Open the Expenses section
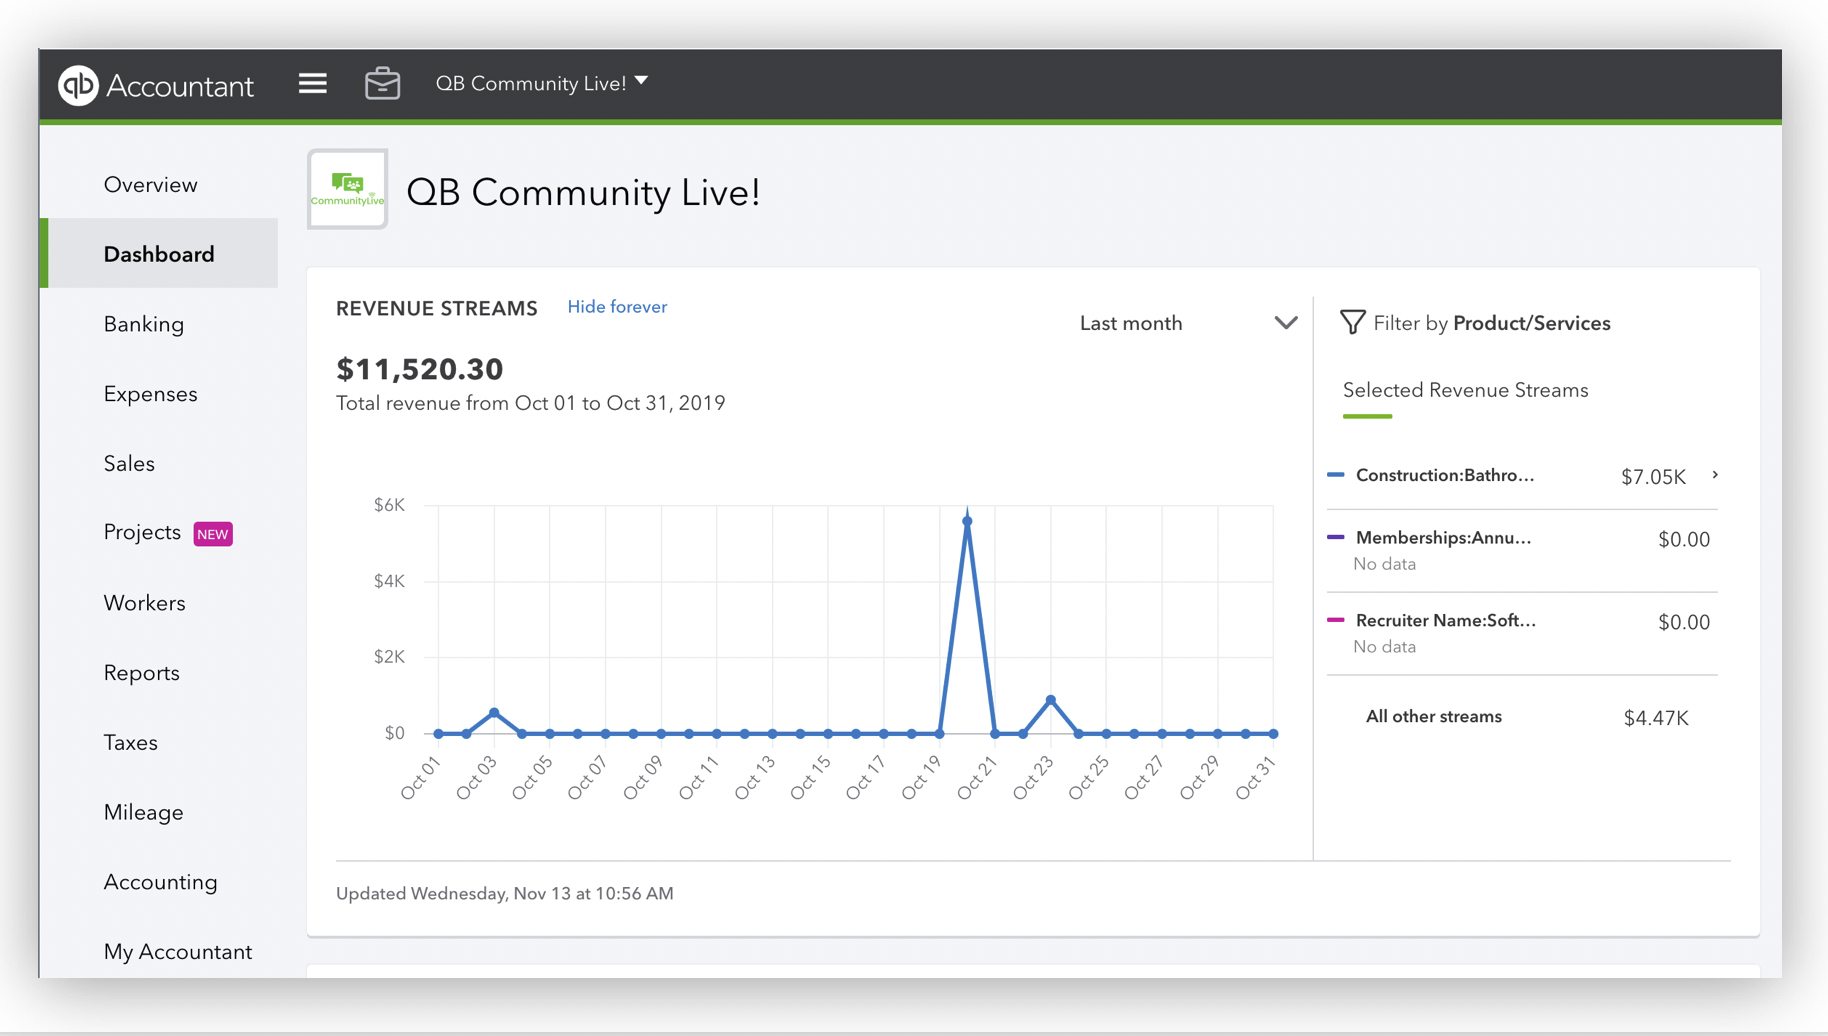Viewport: 1828px width, 1036px height. pos(150,394)
